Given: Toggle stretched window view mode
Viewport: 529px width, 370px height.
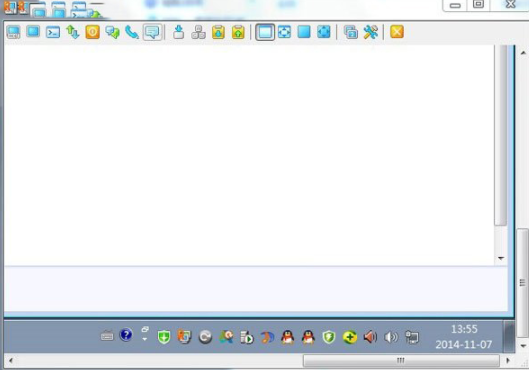Looking at the screenshot, I should point(284,32).
